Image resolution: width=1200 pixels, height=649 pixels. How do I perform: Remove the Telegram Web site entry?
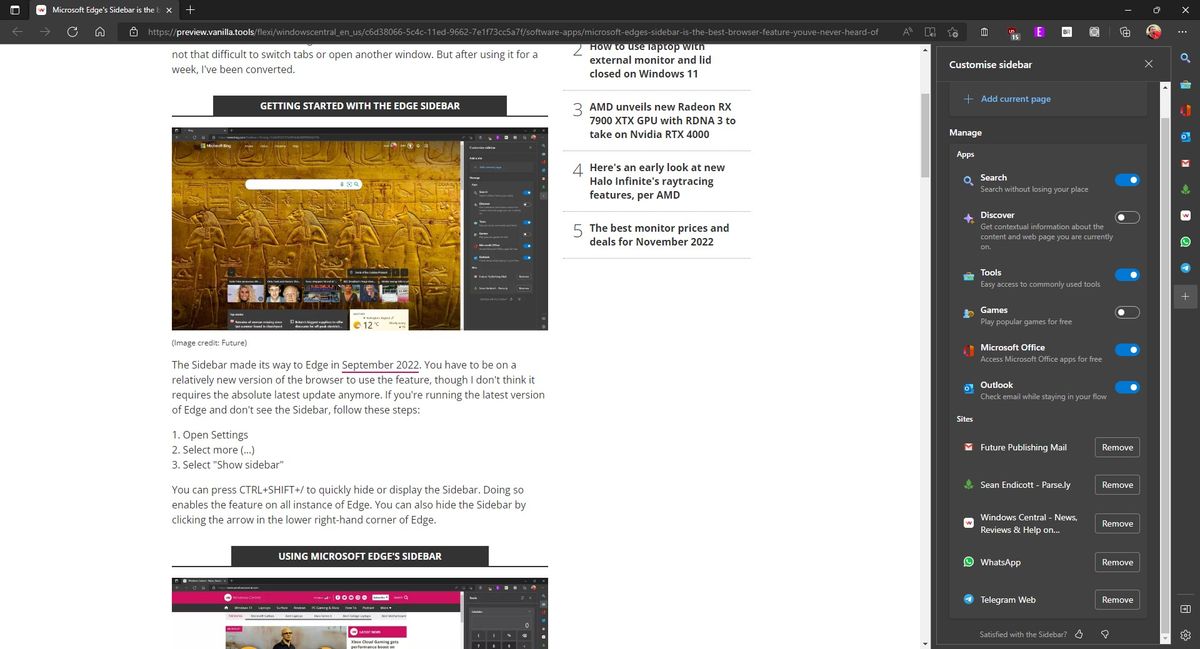click(x=1116, y=599)
